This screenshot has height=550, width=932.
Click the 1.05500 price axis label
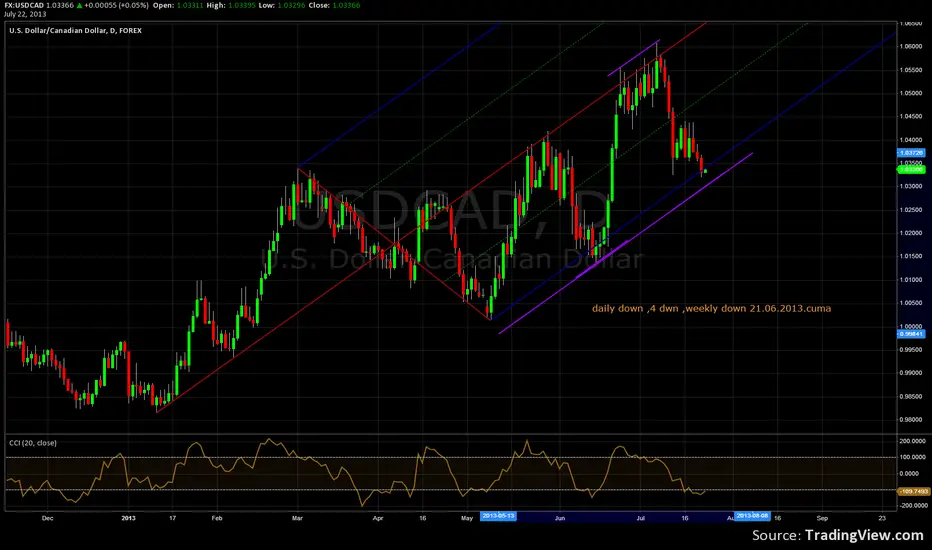click(911, 70)
